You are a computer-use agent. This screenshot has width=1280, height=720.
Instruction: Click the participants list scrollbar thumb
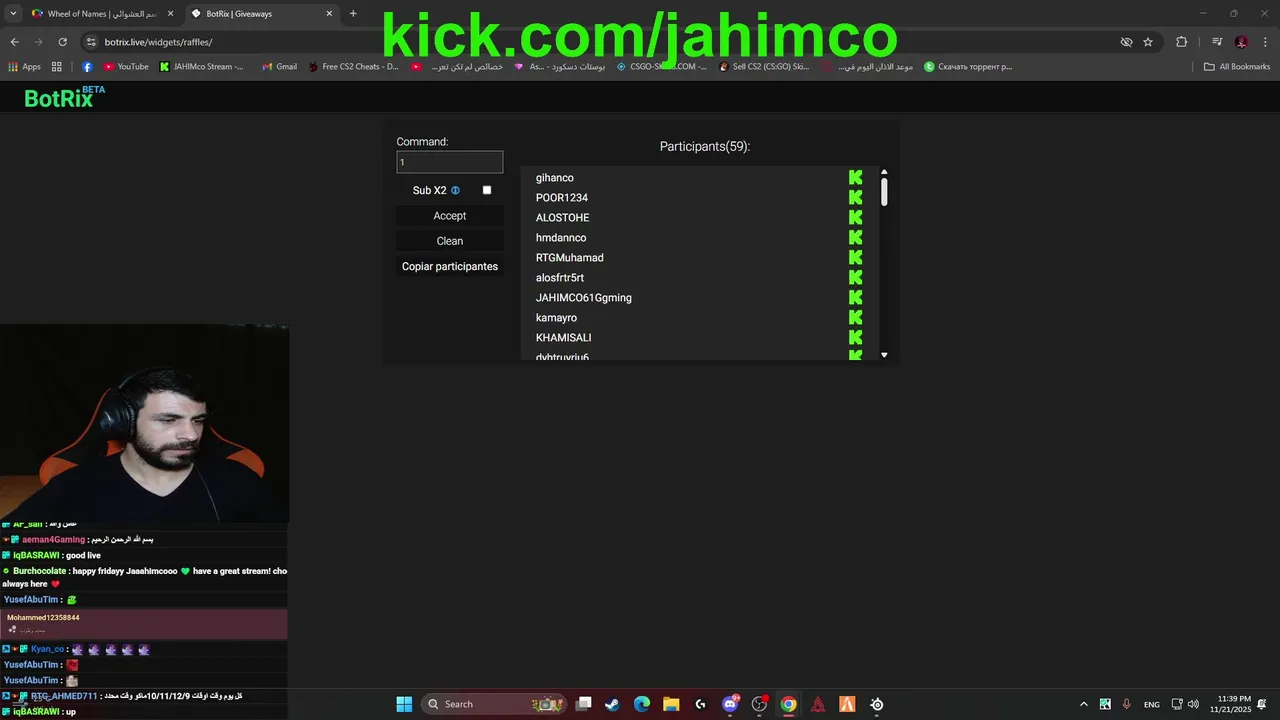[884, 190]
